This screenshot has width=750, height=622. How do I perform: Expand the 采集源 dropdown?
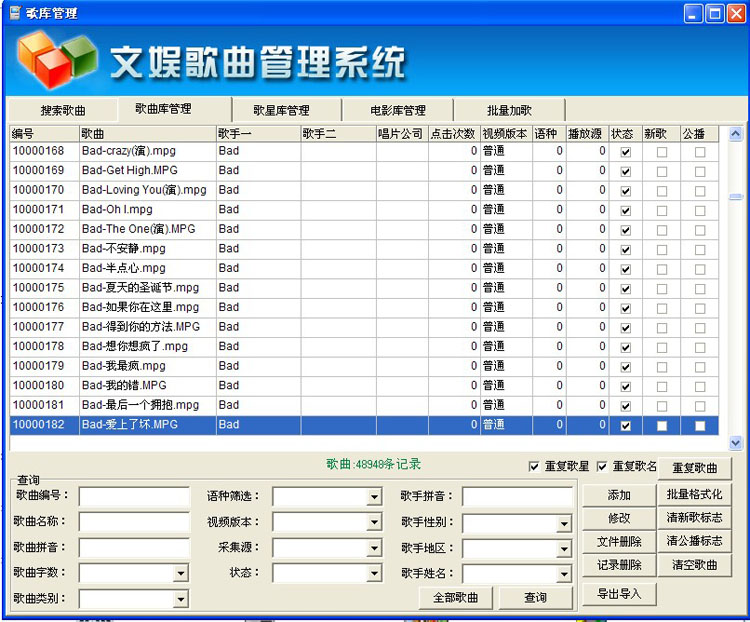coord(375,548)
